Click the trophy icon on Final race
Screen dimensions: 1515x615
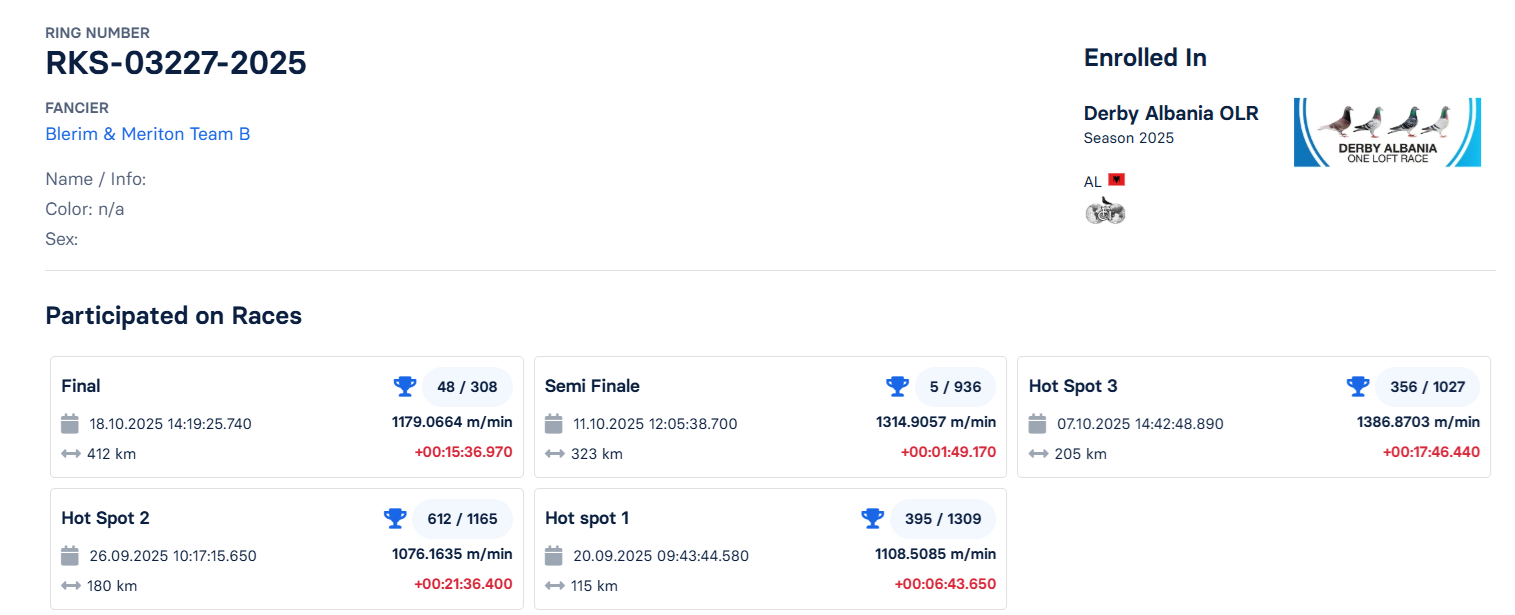[x=404, y=386]
